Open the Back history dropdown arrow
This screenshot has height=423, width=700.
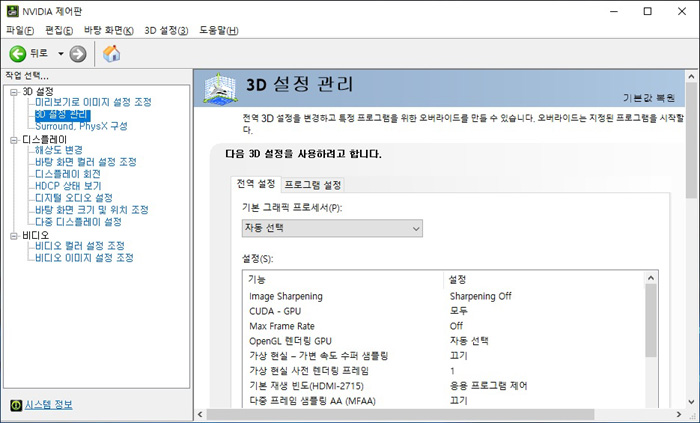(61, 54)
